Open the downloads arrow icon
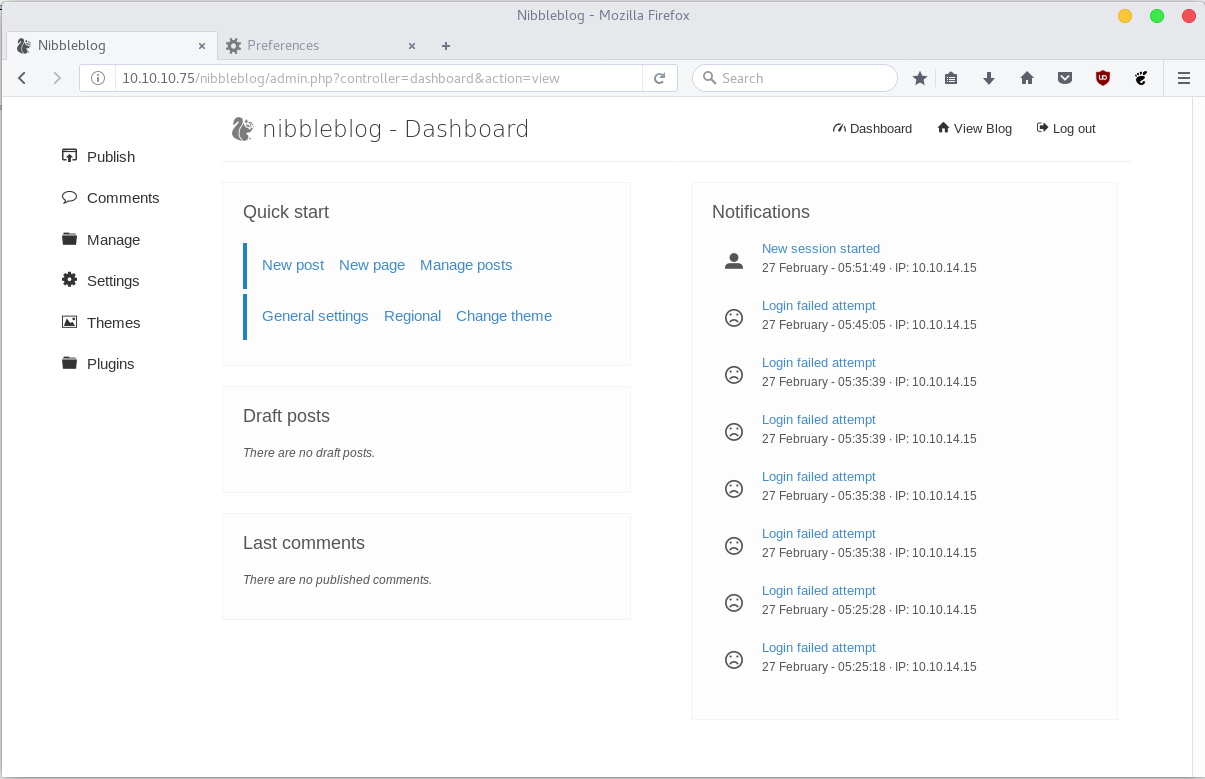 [989, 78]
